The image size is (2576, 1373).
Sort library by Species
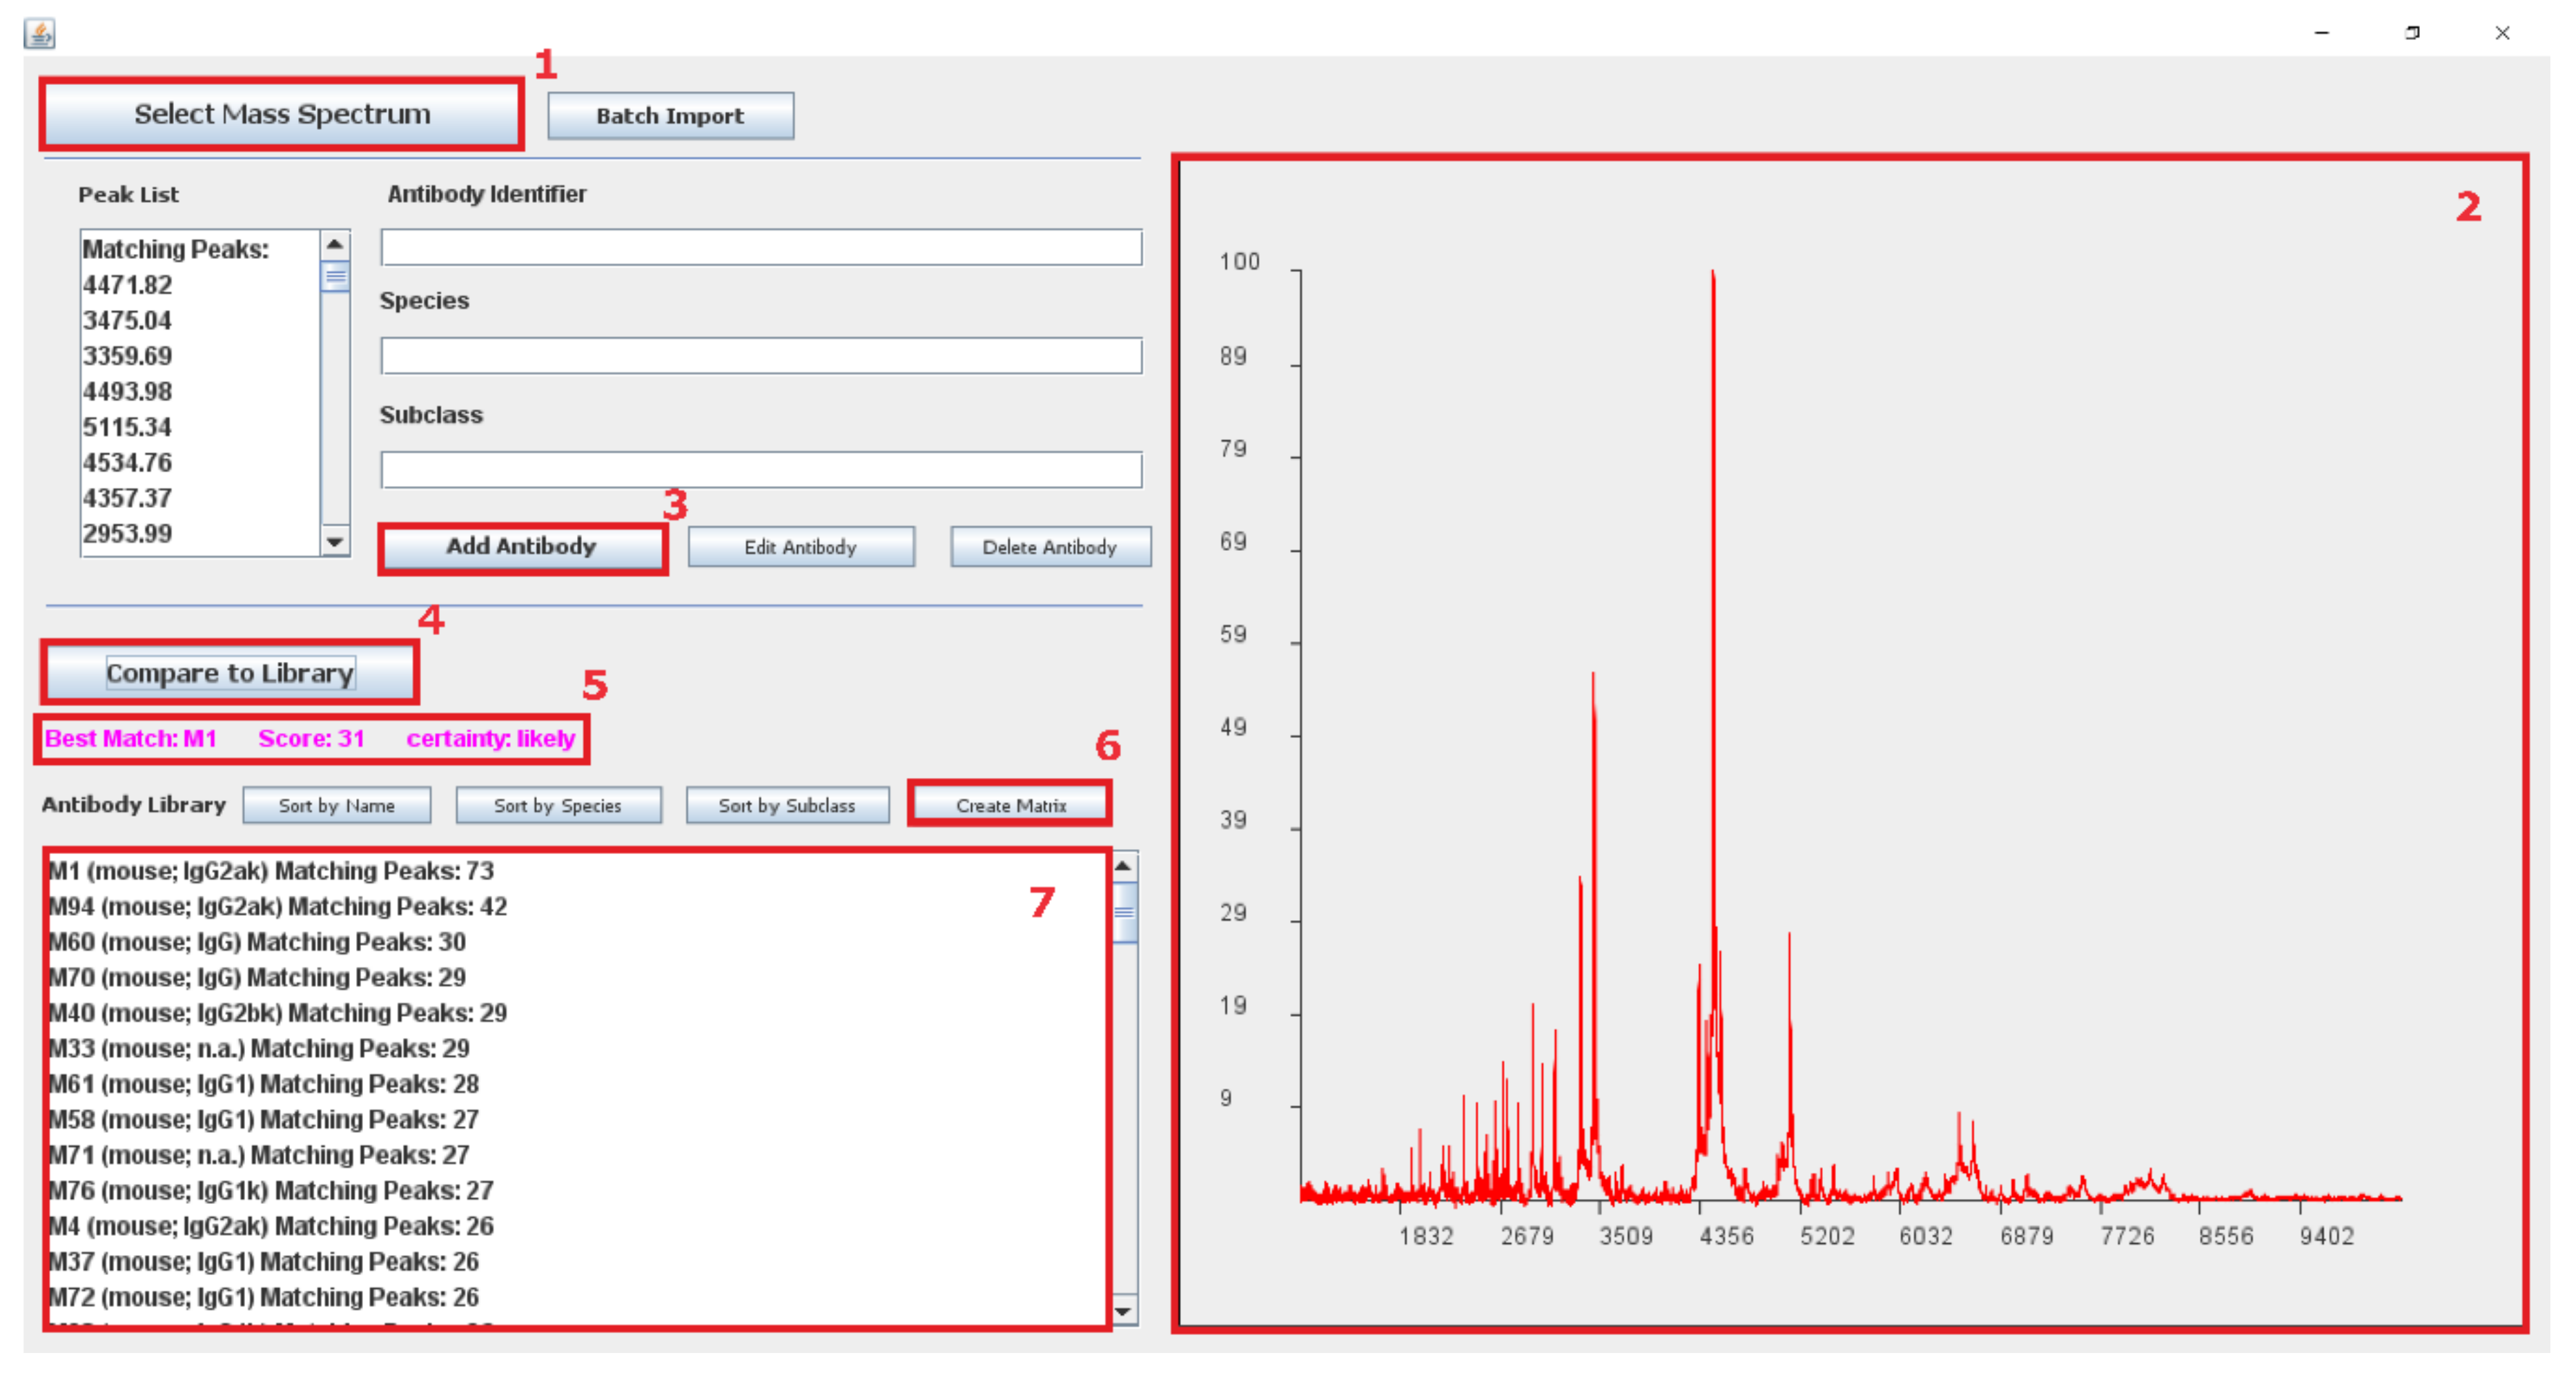click(x=558, y=805)
